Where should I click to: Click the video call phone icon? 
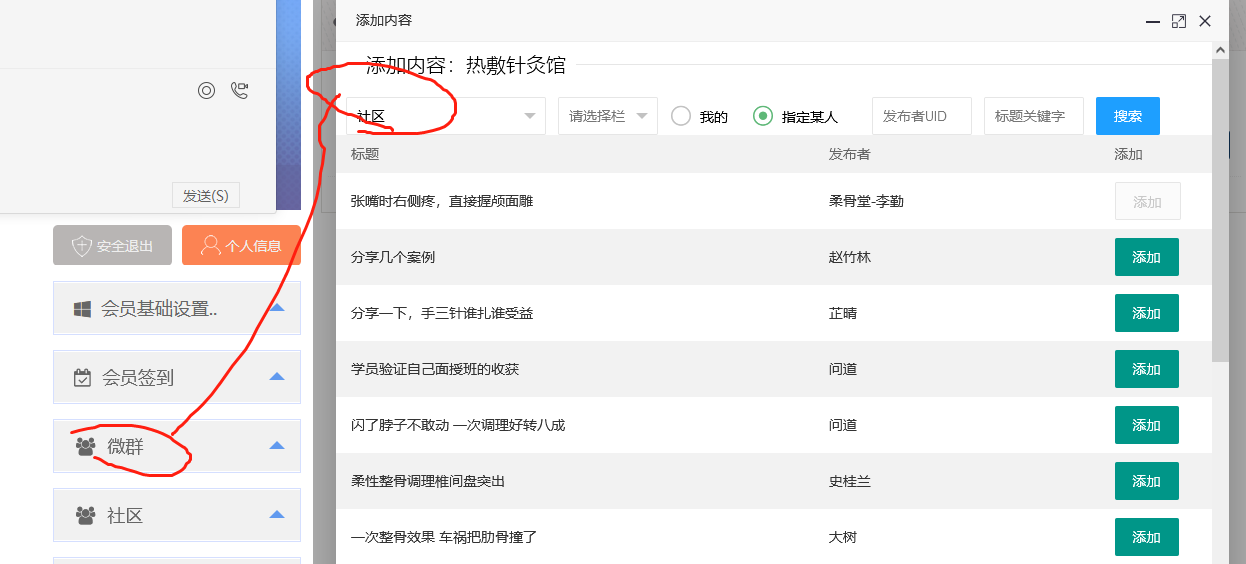239,91
